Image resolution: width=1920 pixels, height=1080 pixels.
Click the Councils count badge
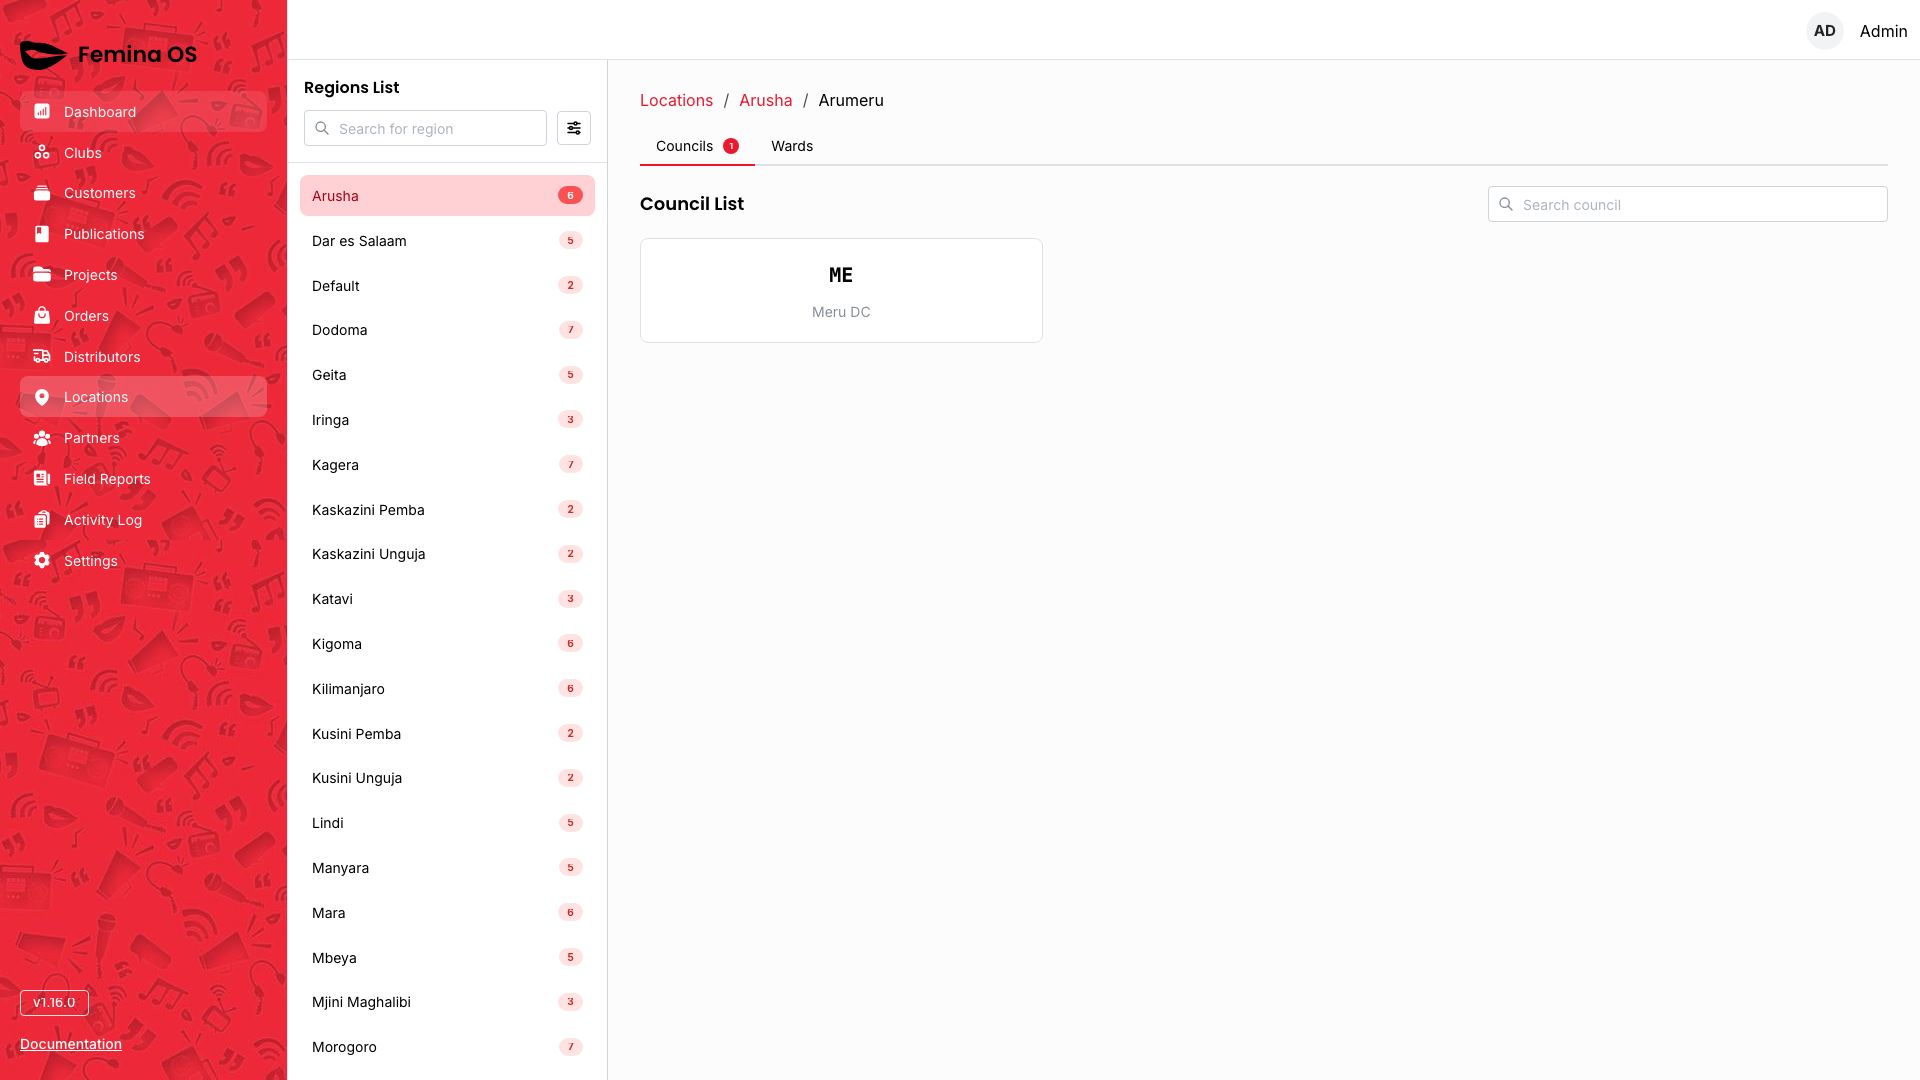click(731, 146)
